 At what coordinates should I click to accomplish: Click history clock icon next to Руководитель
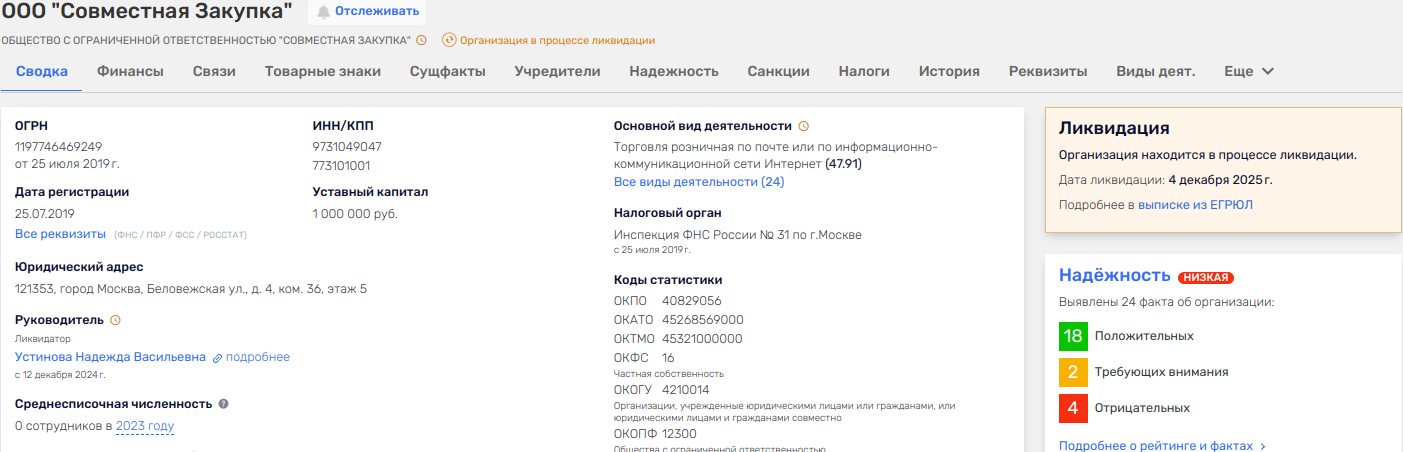[115, 321]
